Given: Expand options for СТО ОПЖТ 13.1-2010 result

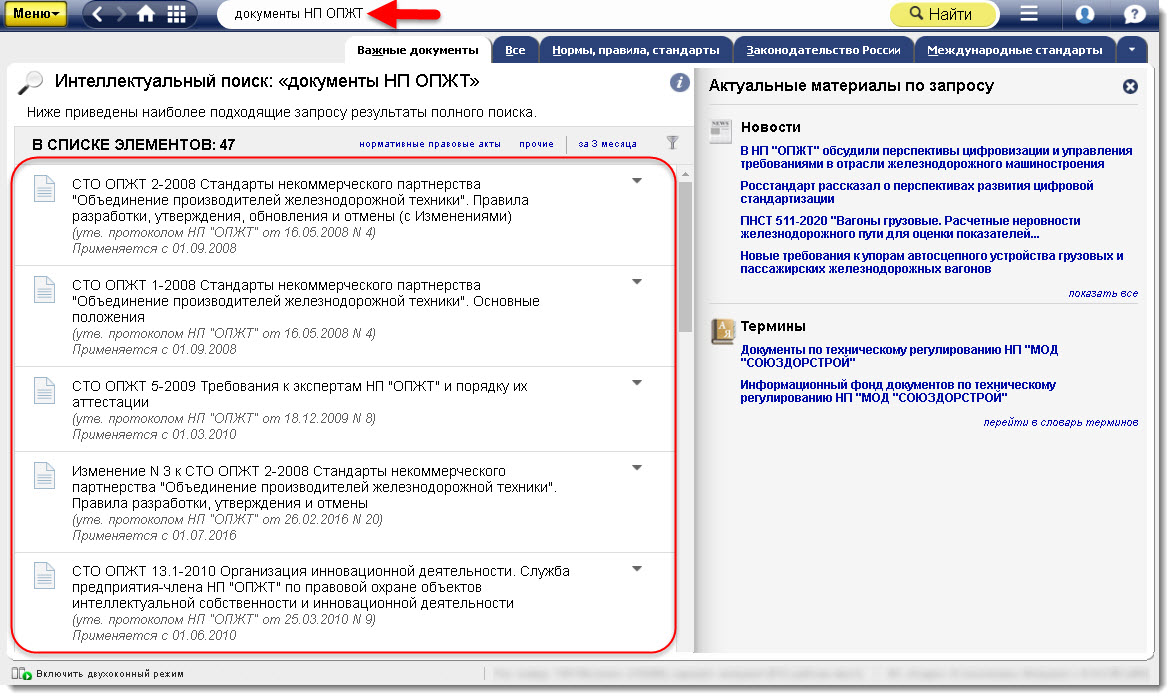Looking at the screenshot, I should click(636, 568).
